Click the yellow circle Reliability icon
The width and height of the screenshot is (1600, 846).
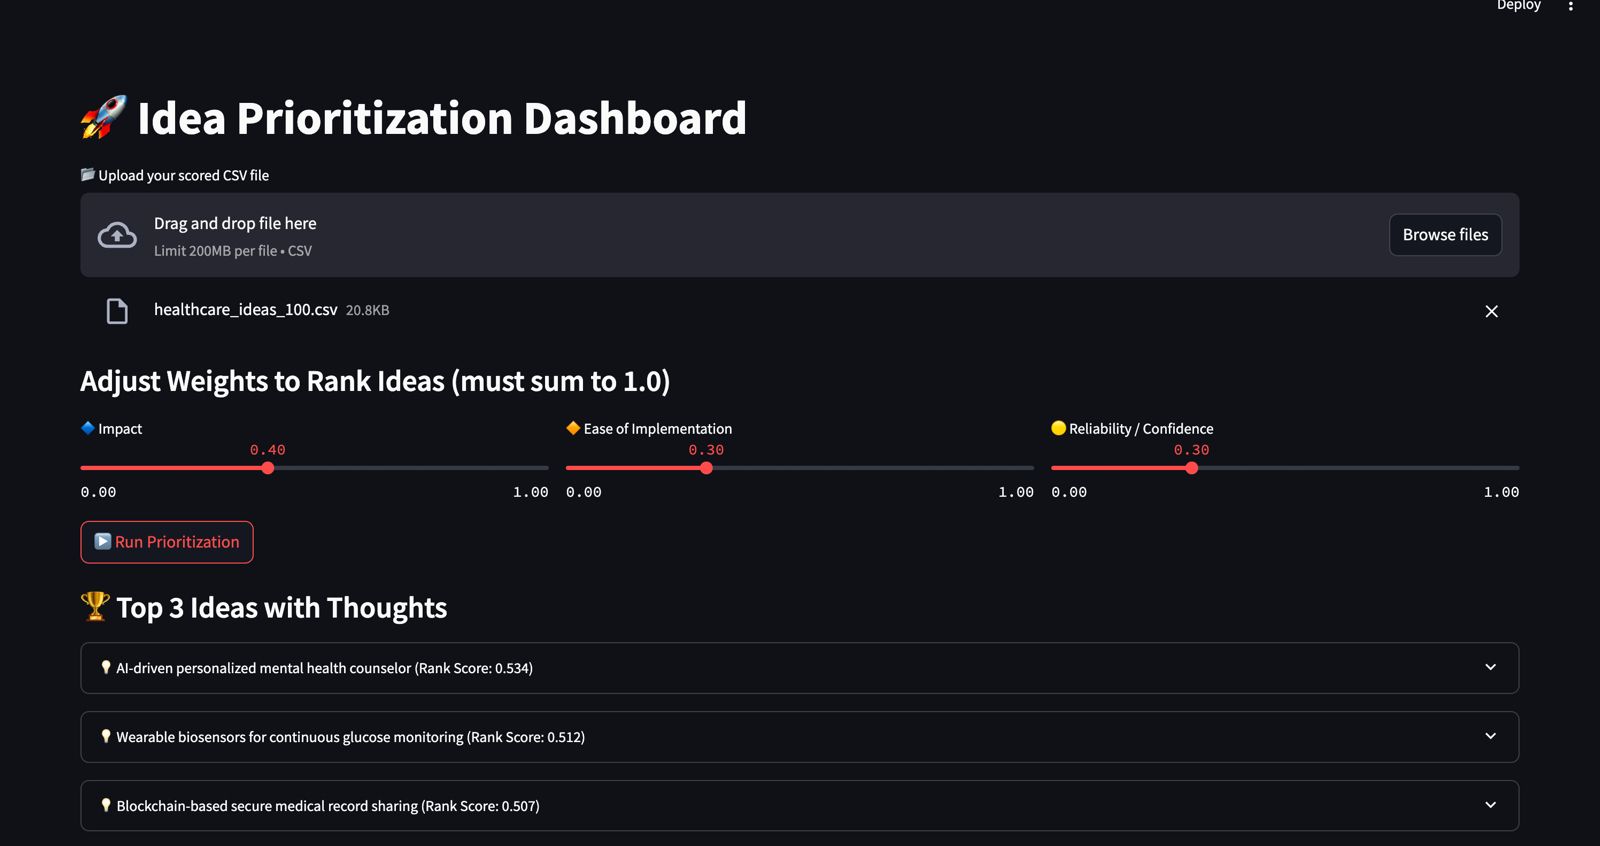[1058, 428]
